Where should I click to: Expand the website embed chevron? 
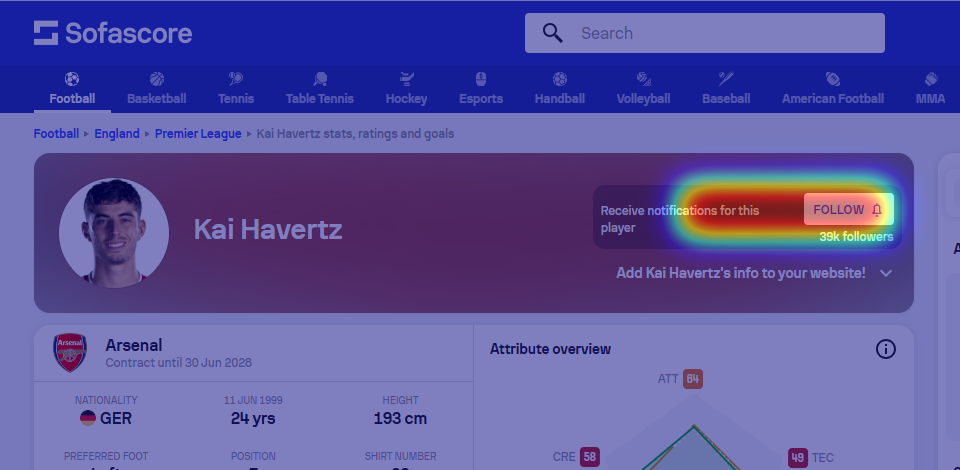pyautogui.click(x=886, y=273)
